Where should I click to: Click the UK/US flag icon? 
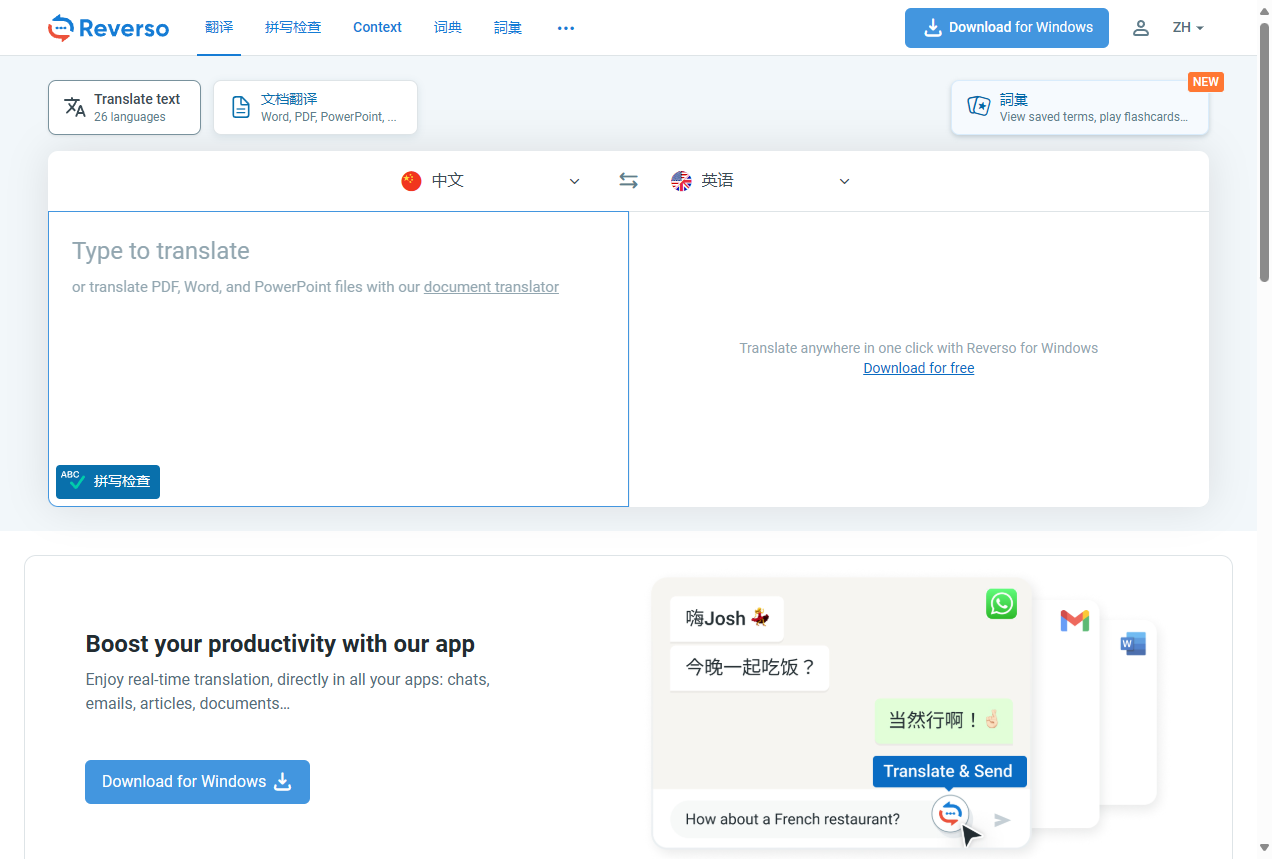click(x=681, y=181)
